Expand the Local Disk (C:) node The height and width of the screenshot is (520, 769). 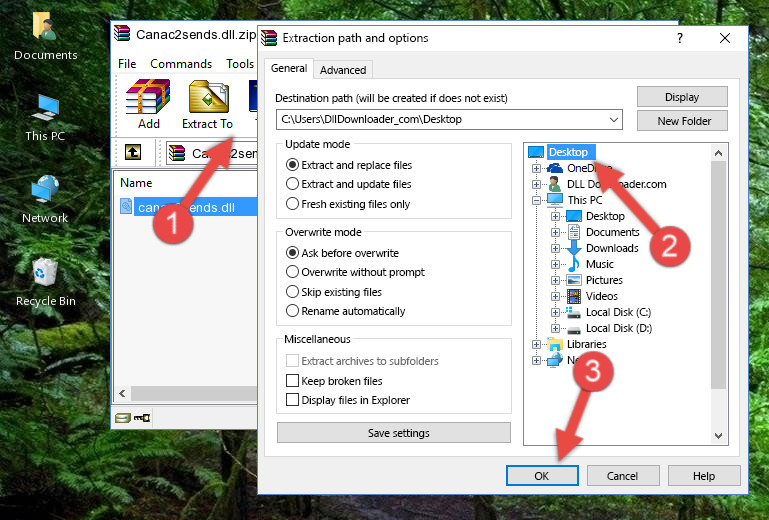pos(555,312)
